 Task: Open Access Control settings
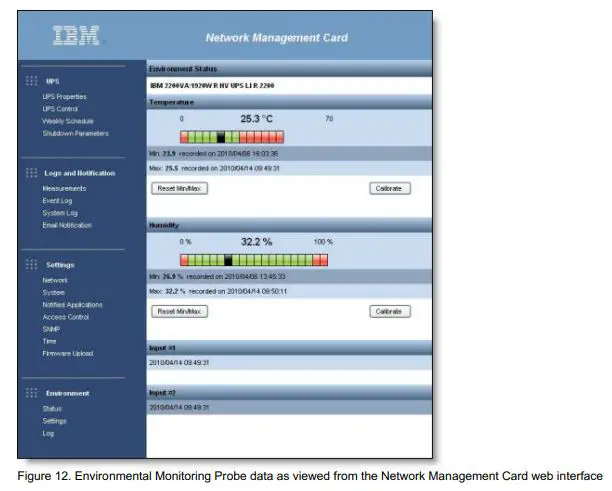click(66, 317)
